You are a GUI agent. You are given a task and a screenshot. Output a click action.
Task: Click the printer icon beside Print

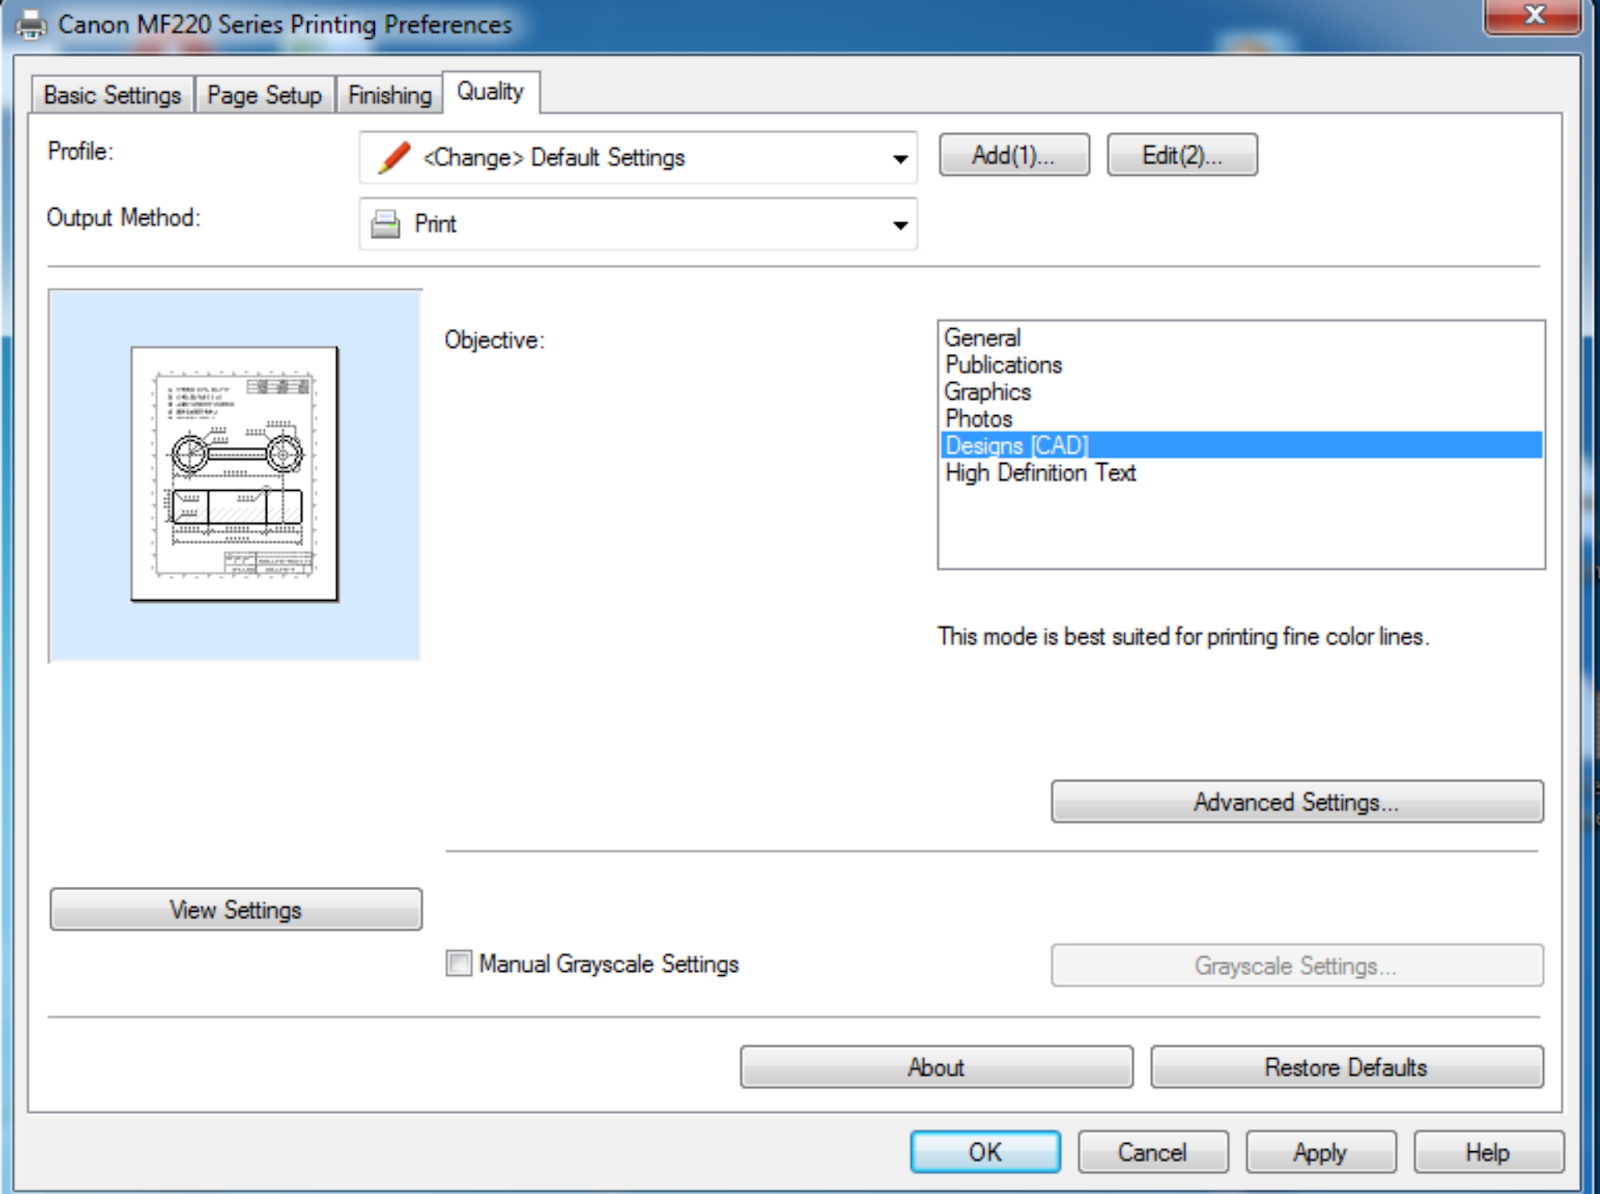click(386, 223)
